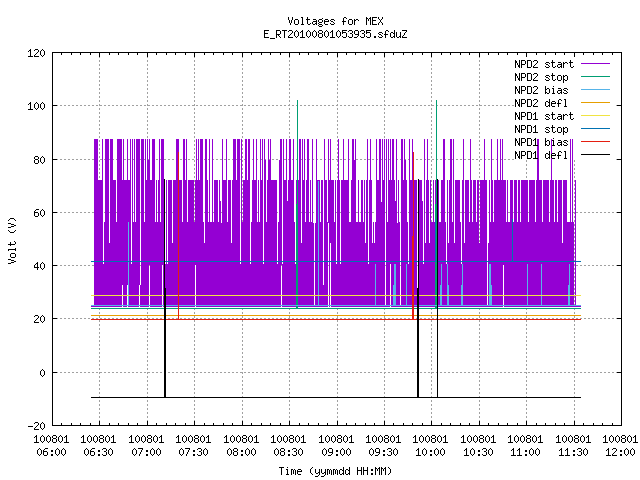This screenshot has width=640, height=480.
Task: Click the green NPD2 stop legend line
Action: (596, 77)
